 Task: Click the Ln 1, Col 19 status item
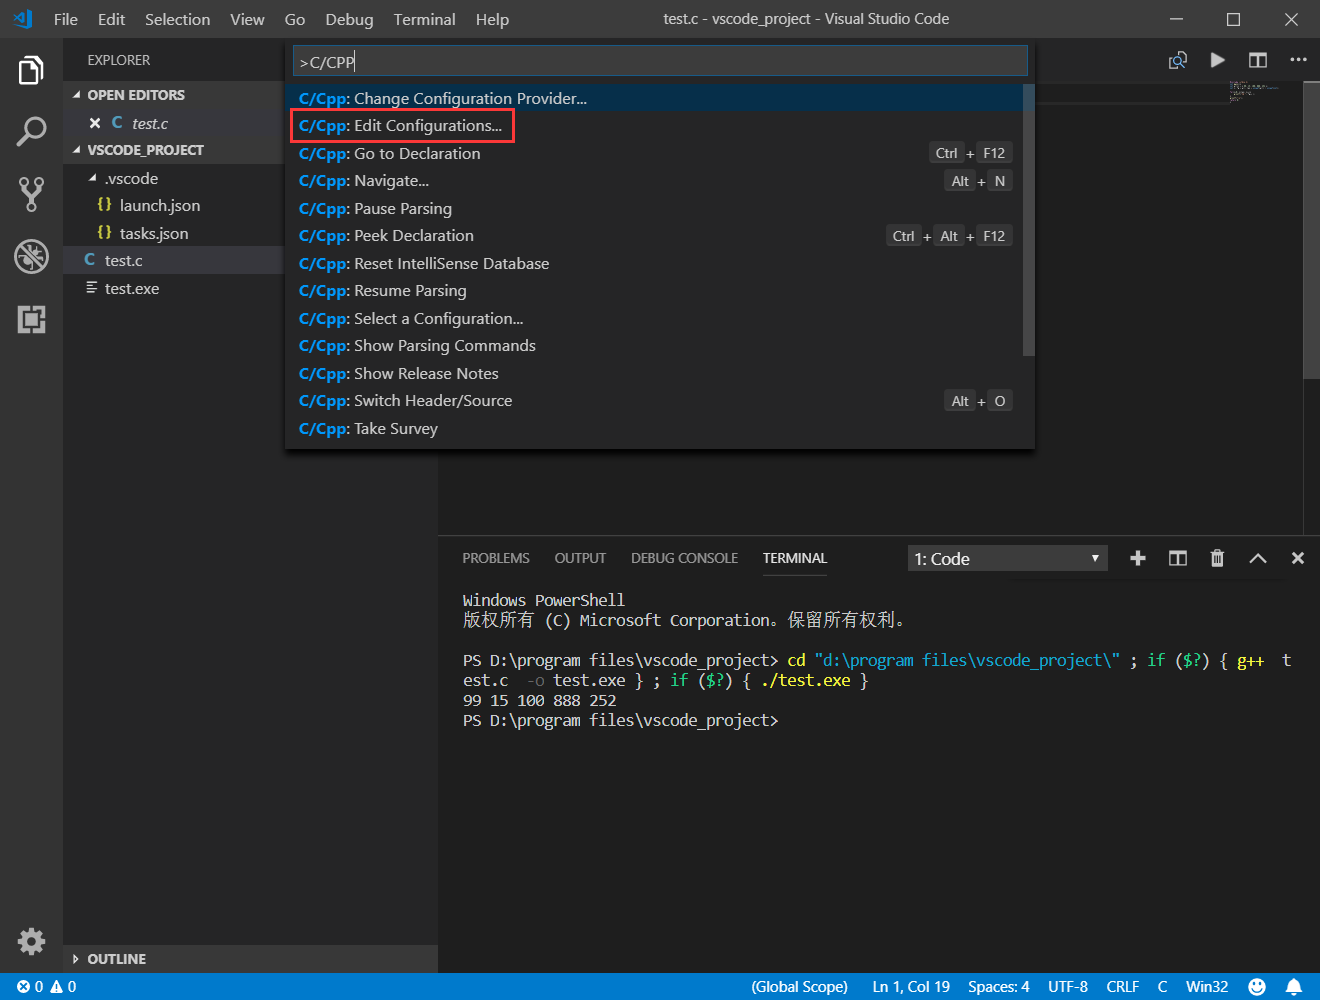point(911,987)
